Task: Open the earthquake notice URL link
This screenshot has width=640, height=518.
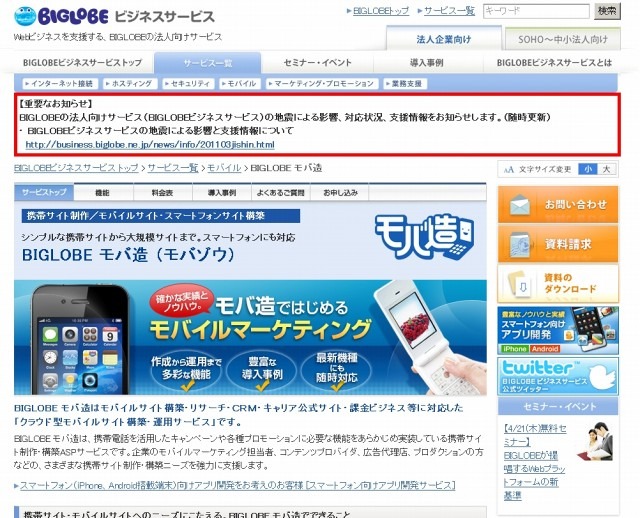Action: (150, 145)
